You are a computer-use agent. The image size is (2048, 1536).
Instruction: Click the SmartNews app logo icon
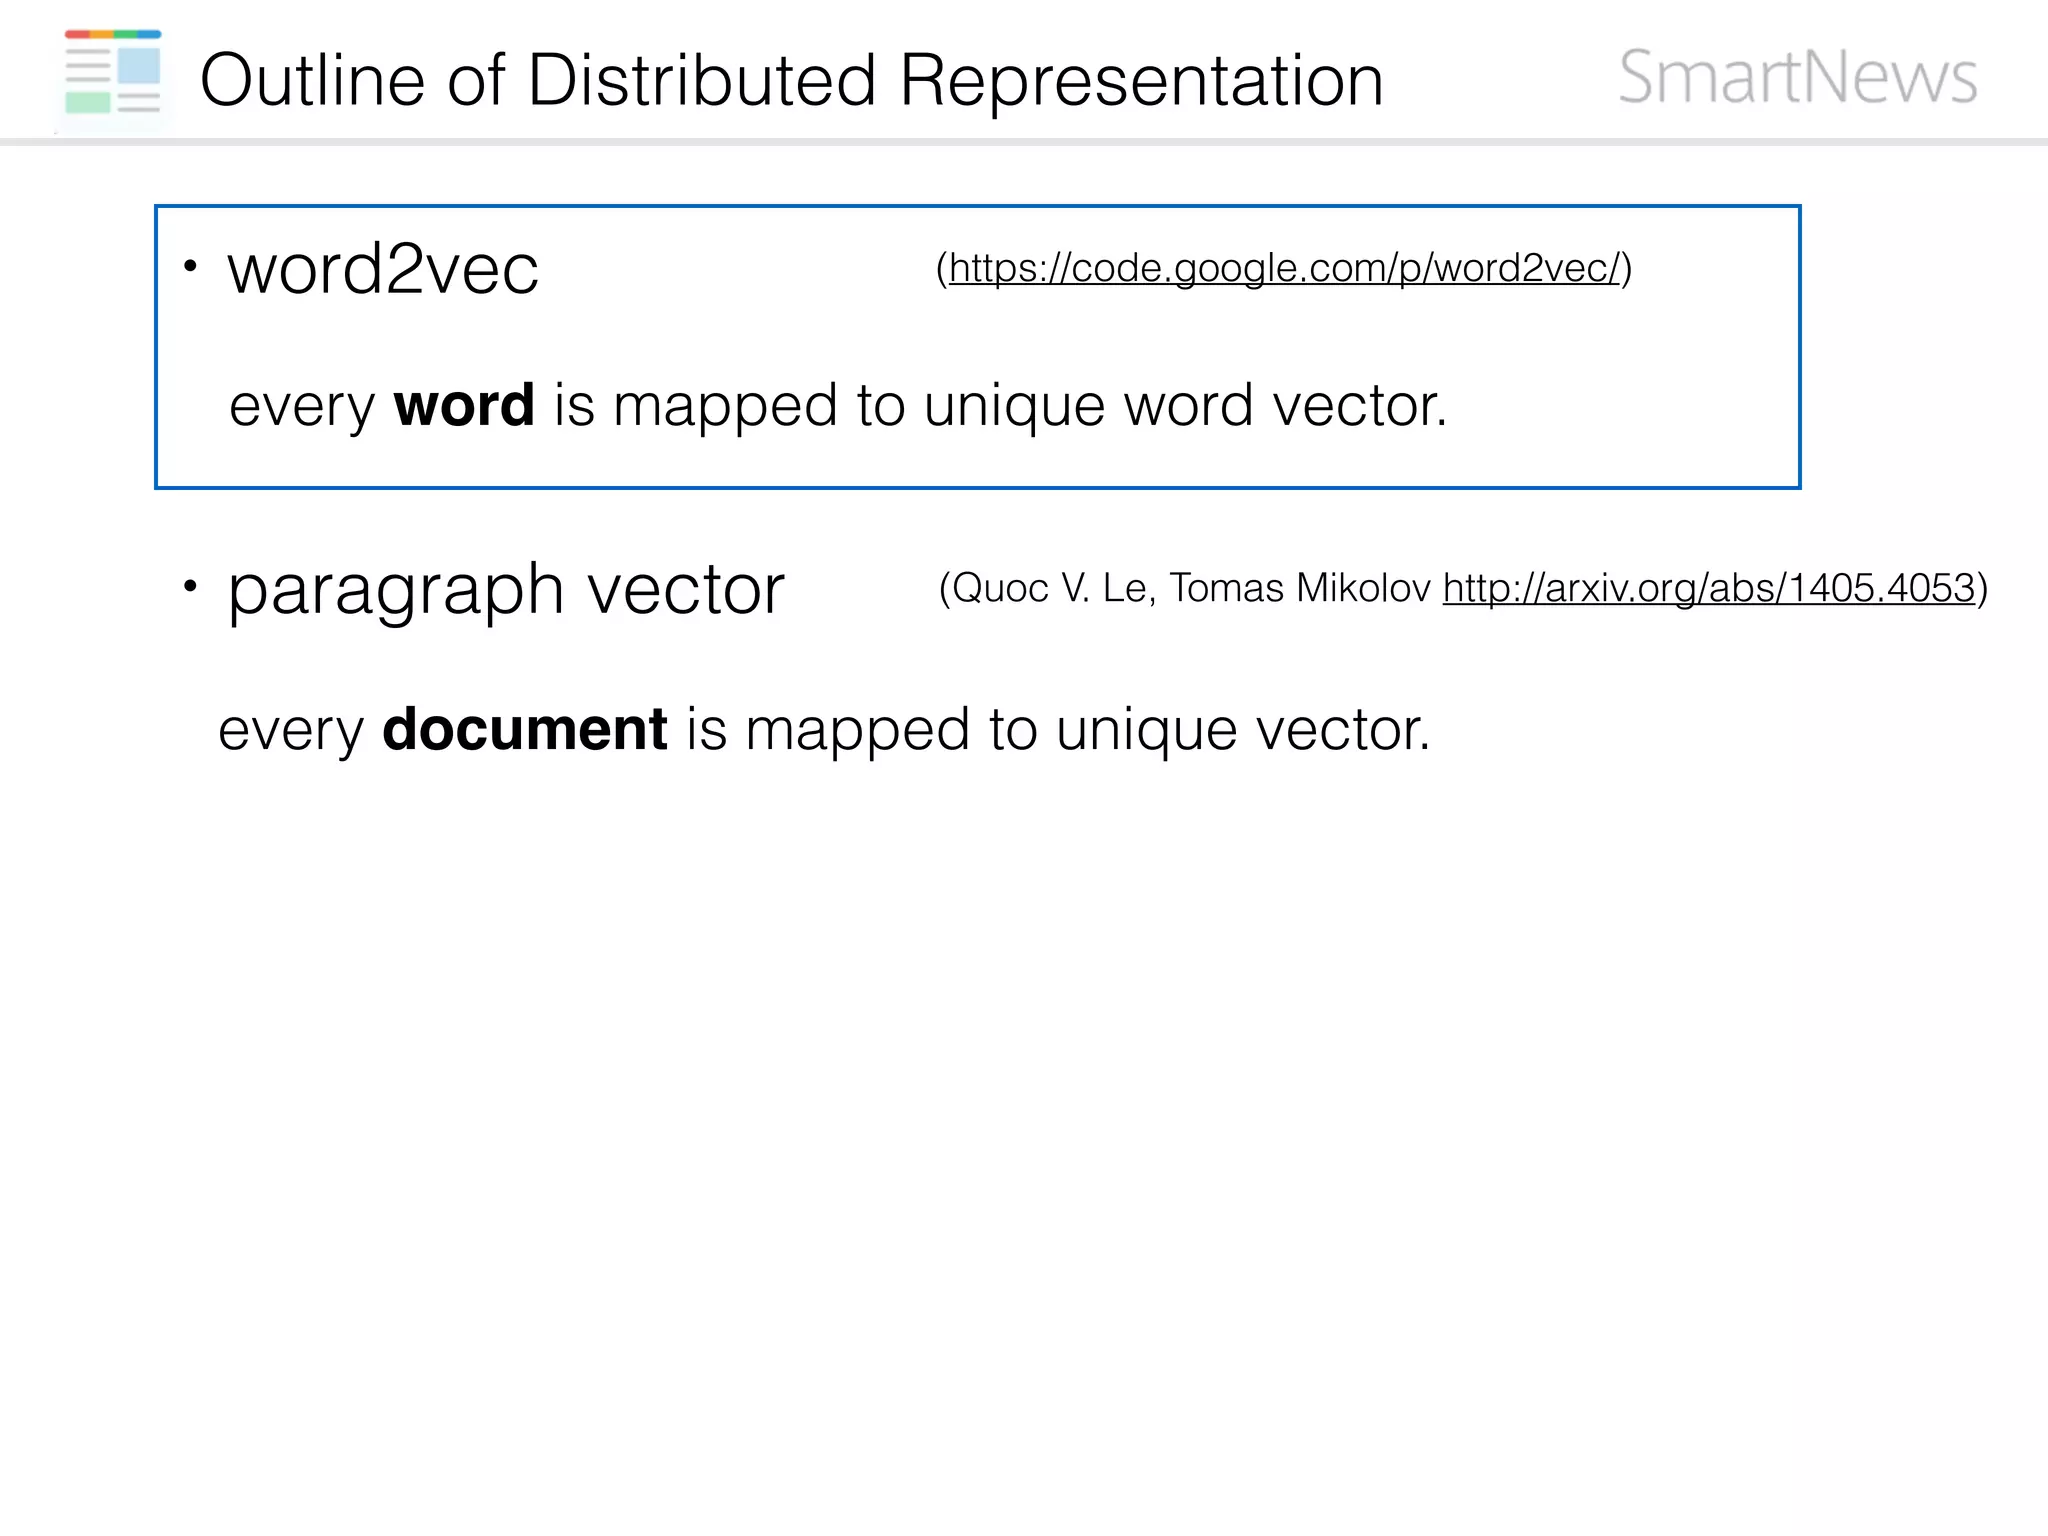[x=113, y=73]
